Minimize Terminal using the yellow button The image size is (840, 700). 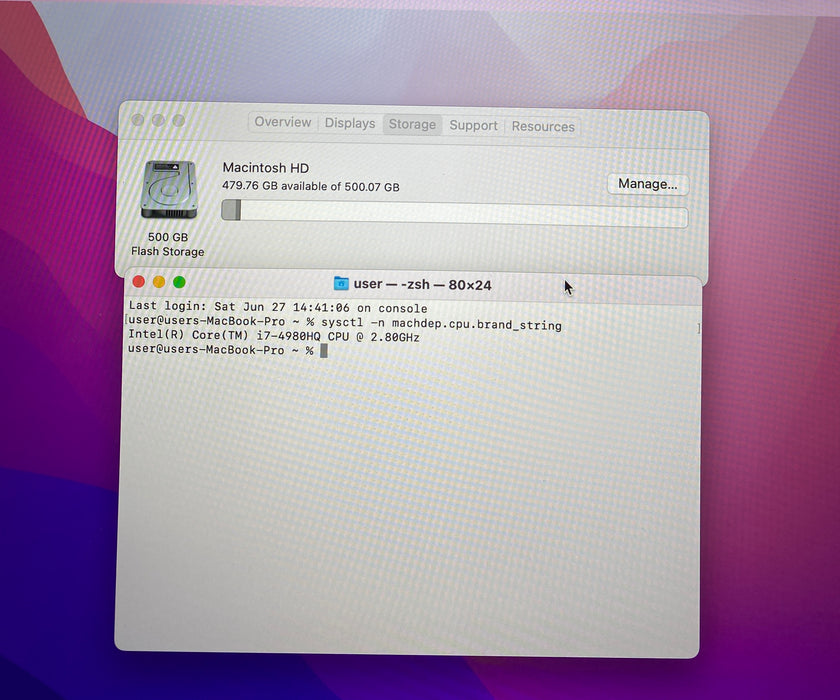(x=159, y=282)
